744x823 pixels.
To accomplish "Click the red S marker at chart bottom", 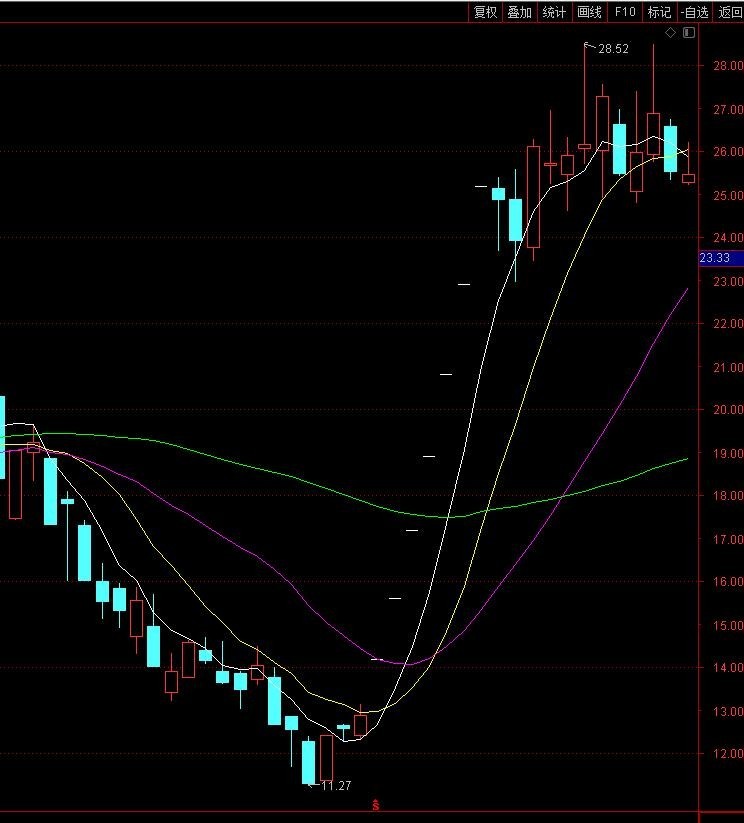I will pos(375,805).
